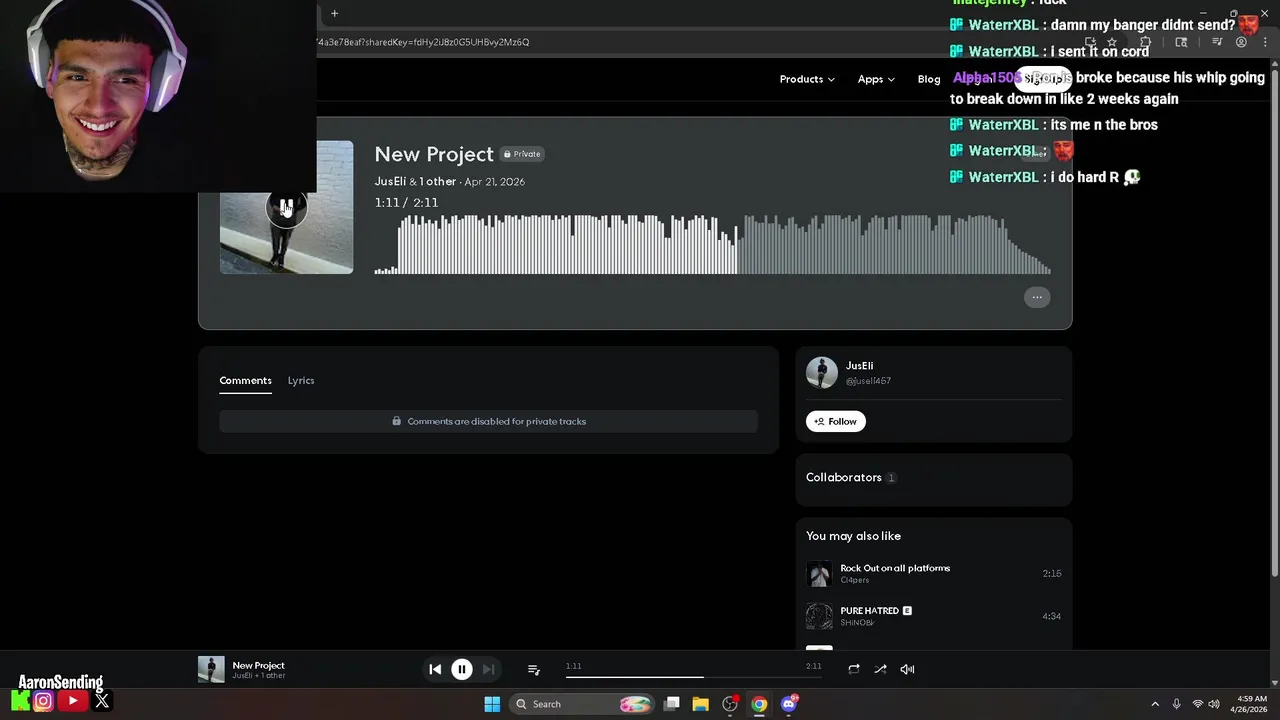Toggle shuffle in player bar
Screen dimensions: 1280x720
880,669
